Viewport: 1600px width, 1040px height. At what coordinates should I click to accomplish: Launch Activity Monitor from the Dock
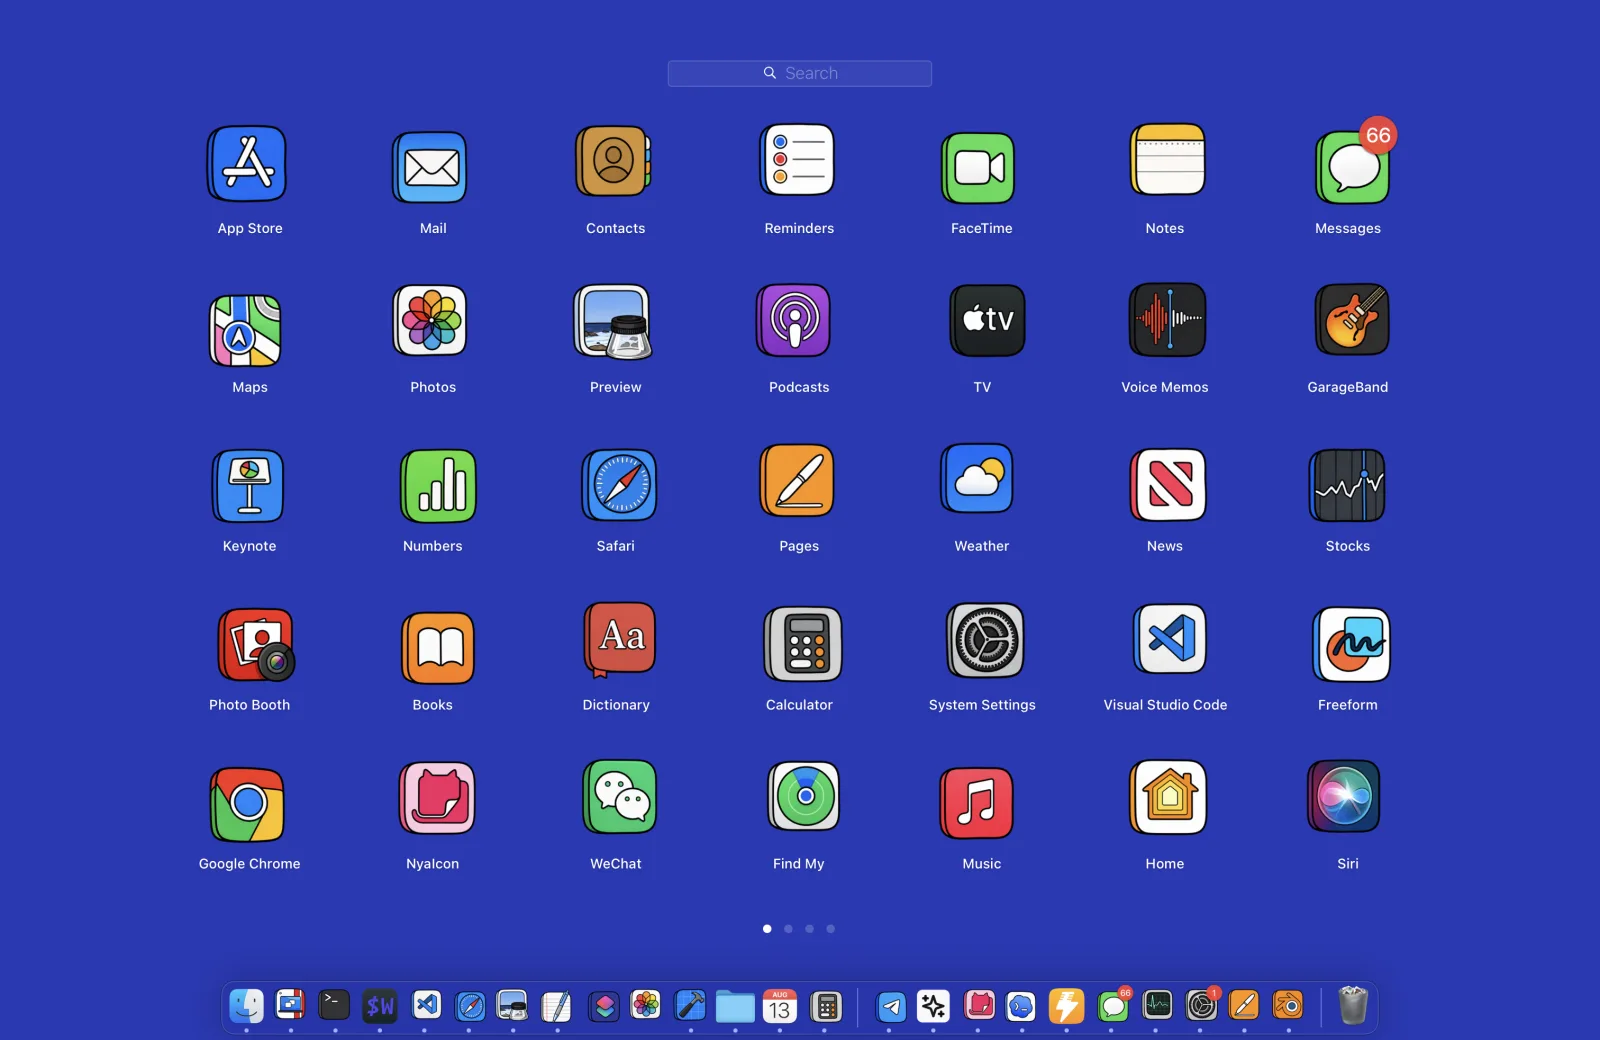pyautogui.click(x=1157, y=1004)
